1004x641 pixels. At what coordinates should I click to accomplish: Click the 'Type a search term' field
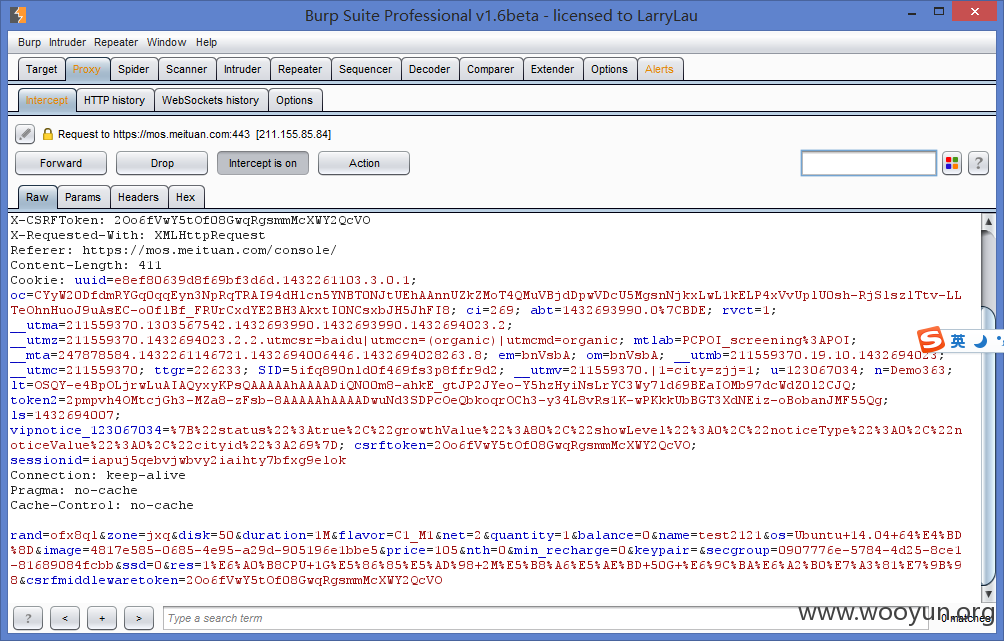click(544, 618)
